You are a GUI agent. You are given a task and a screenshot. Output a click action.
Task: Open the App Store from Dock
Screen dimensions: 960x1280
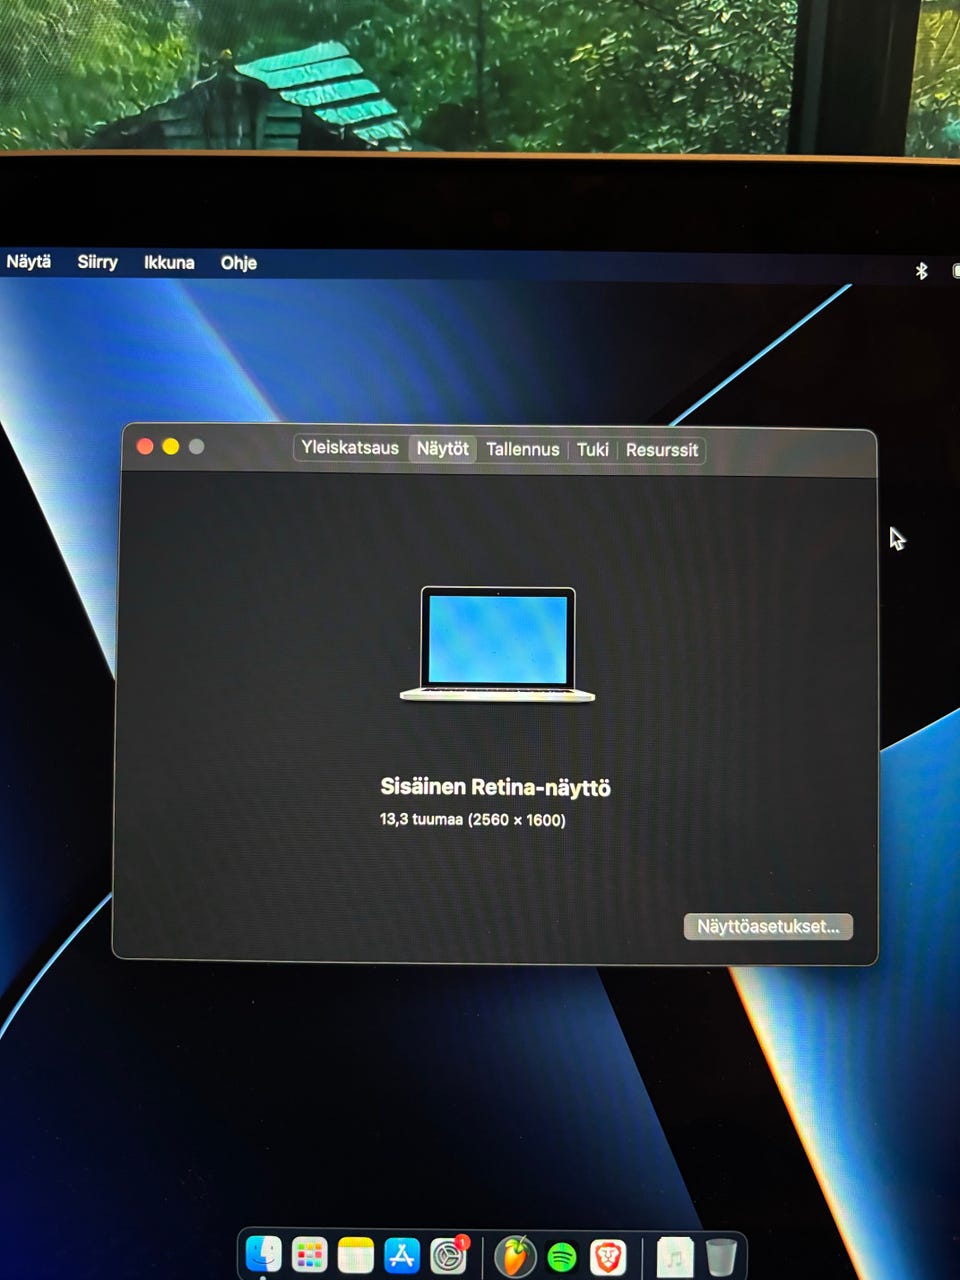[x=401, y=1256]
